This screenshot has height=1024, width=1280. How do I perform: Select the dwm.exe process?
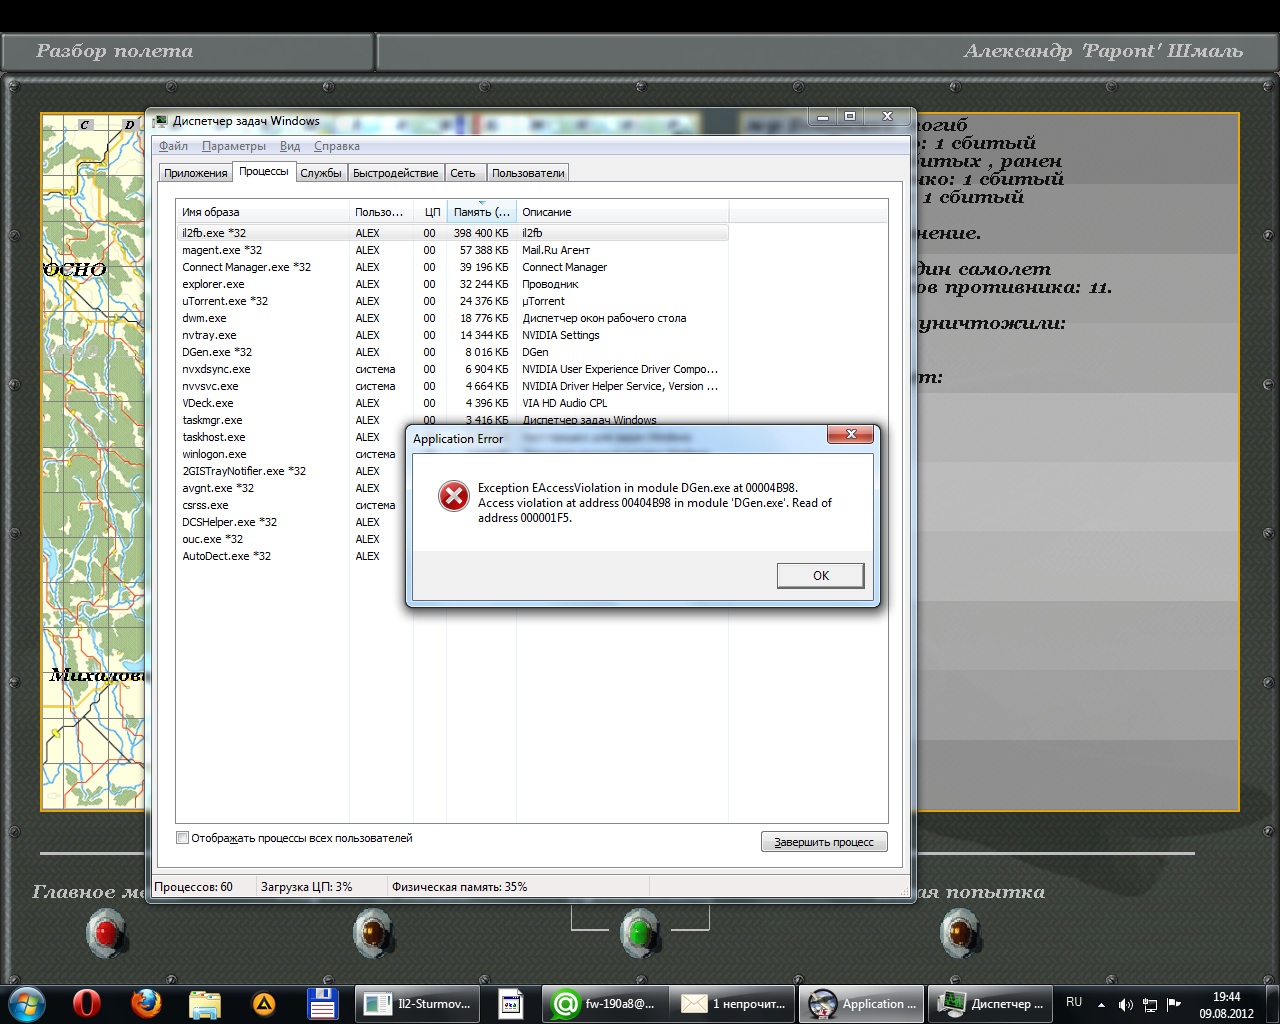coord(452,318)
